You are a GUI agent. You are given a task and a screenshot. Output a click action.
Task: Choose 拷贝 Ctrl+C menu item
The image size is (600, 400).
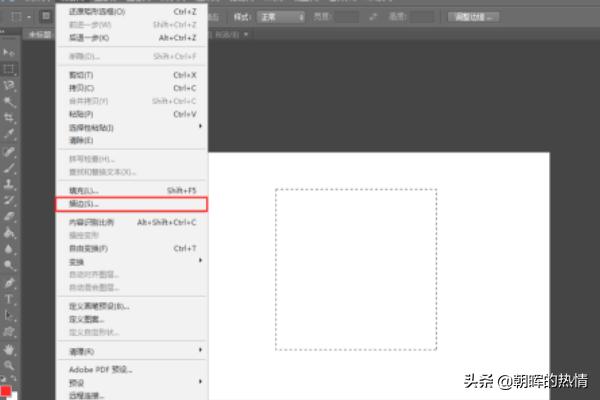[x=132, y=88]
